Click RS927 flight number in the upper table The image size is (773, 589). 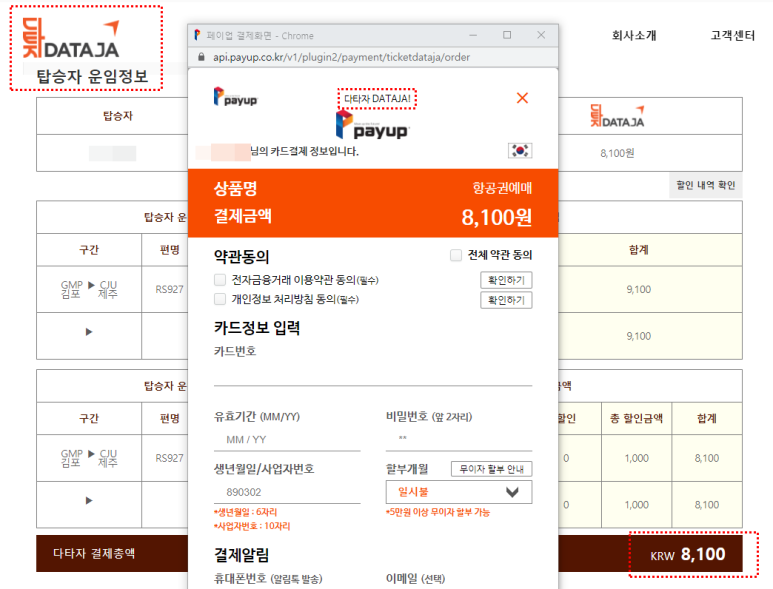pos(169,289)
